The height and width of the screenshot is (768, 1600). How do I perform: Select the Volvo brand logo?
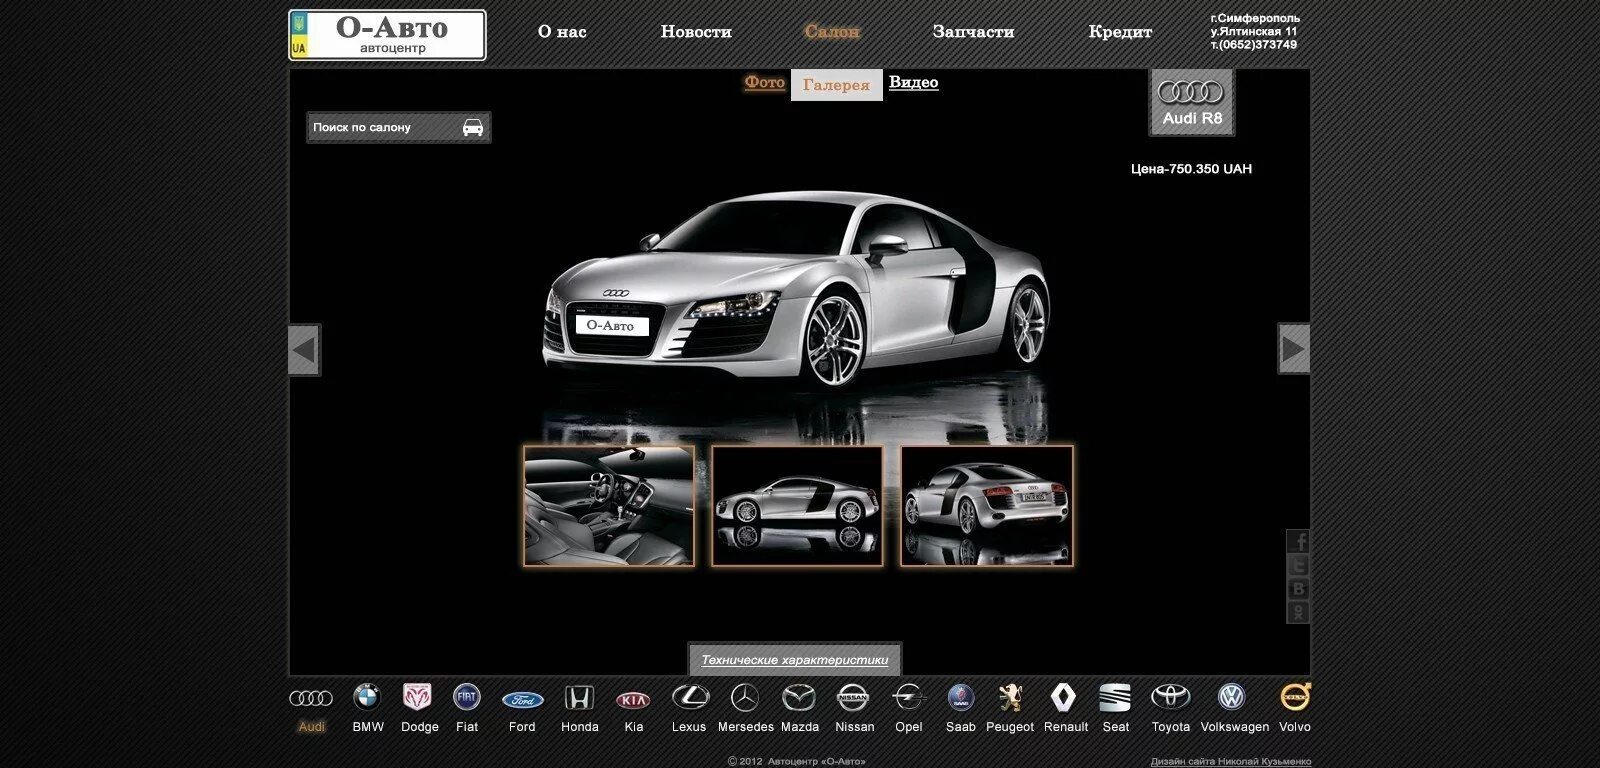[1295, 696]
